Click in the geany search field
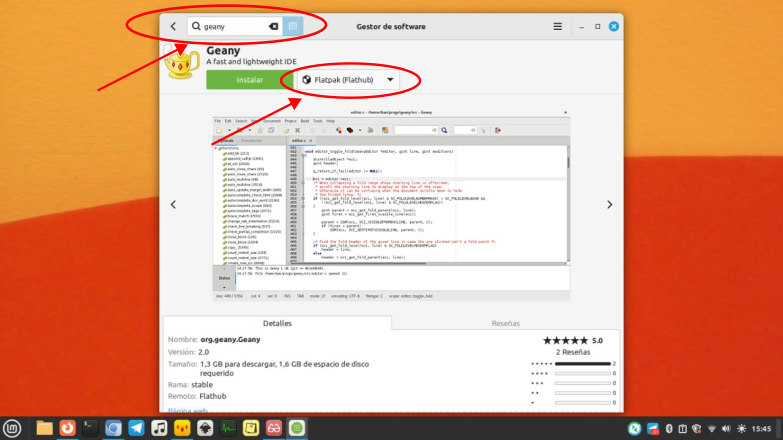Viewport: 783px width, 440px height. pos(235,26)
